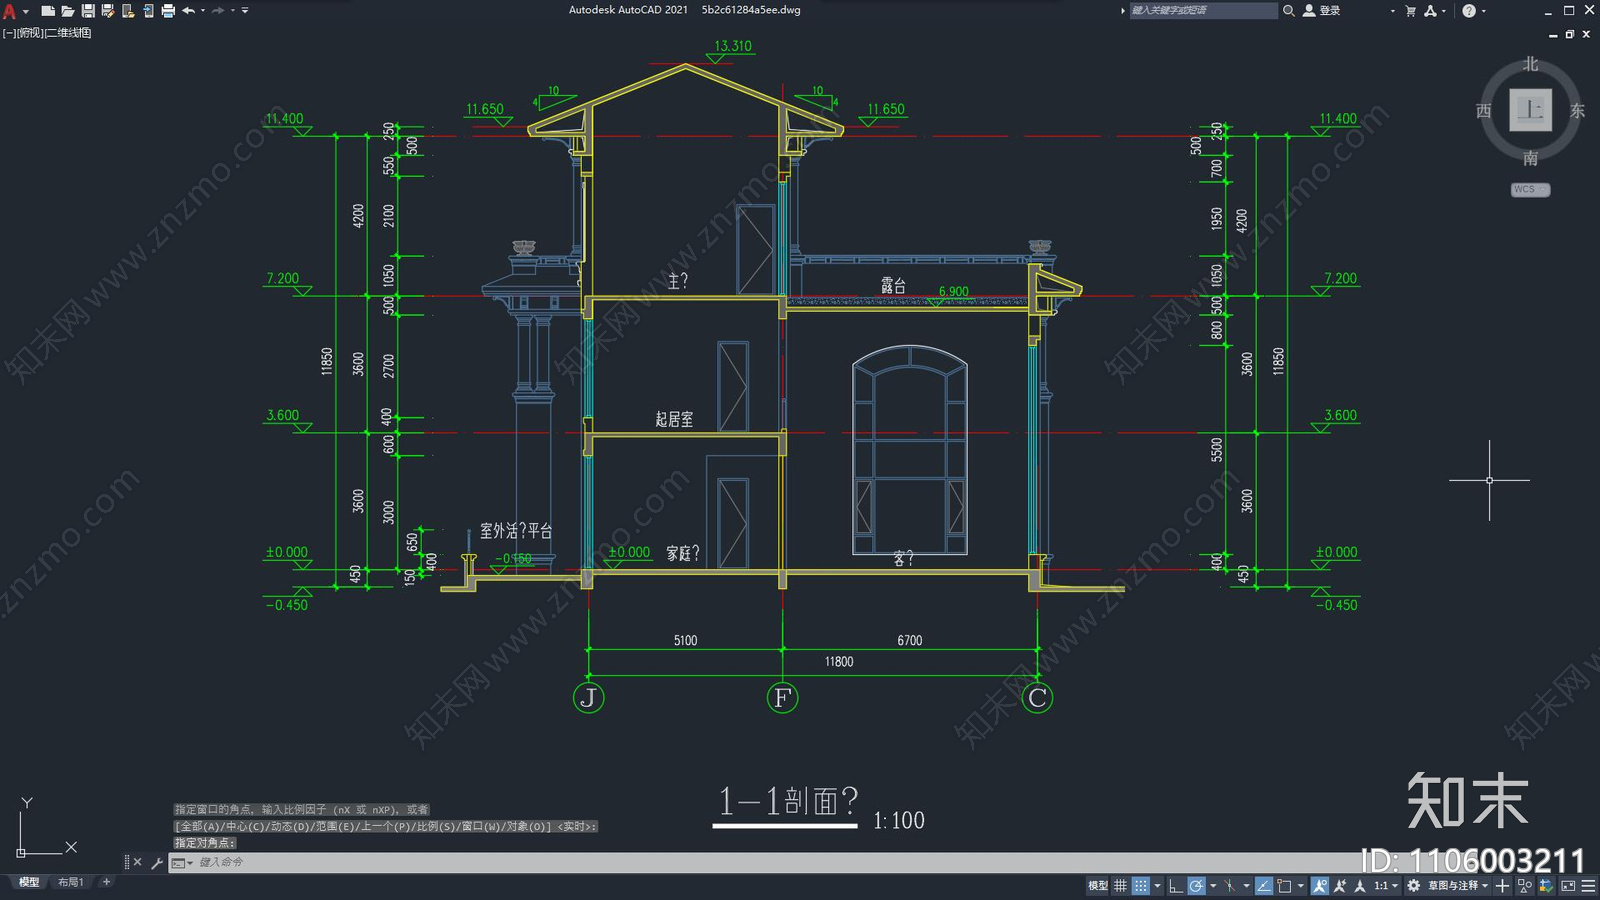The image size is (1600, 900).
Task: Switch to the 模型 tab
Action: (x=29, y=882)
